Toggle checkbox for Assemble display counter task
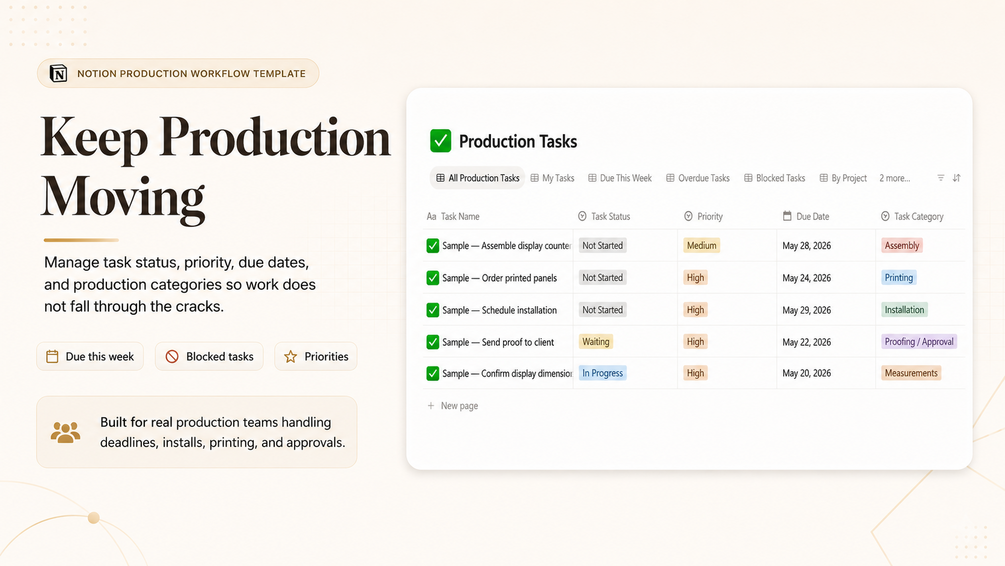Viewport: 1005px width, 566px height. coord(433,246)
